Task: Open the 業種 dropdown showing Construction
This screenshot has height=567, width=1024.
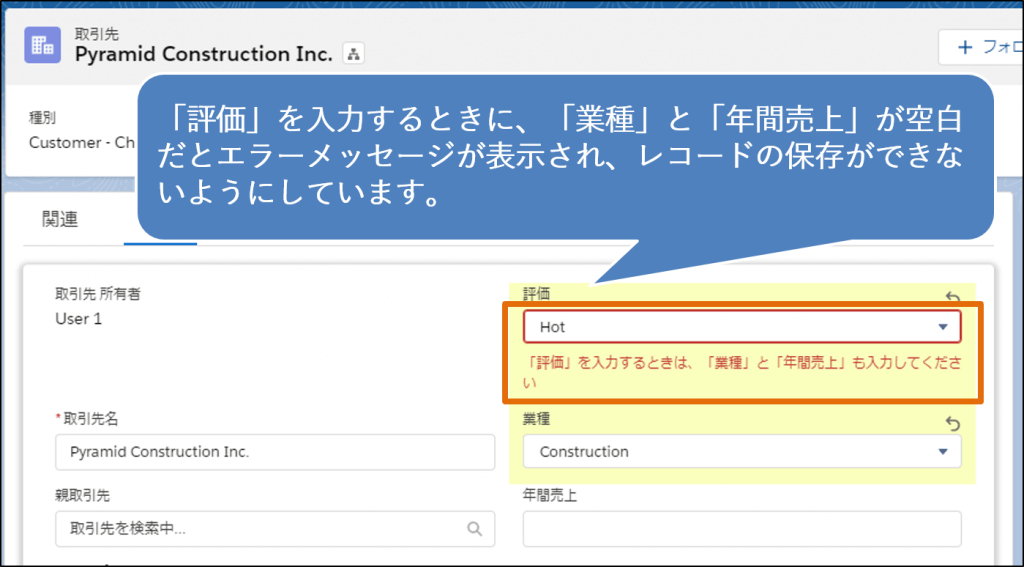Action: click(742, 452)
